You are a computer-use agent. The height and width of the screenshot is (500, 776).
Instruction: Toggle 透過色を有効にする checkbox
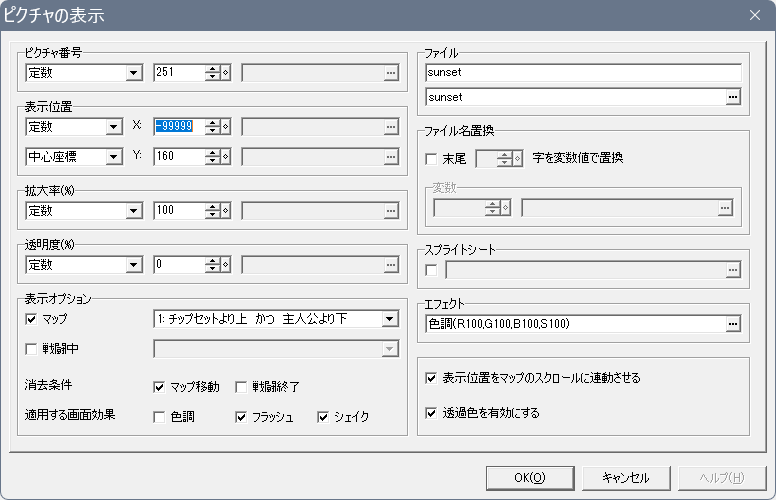tap(431, 413)
